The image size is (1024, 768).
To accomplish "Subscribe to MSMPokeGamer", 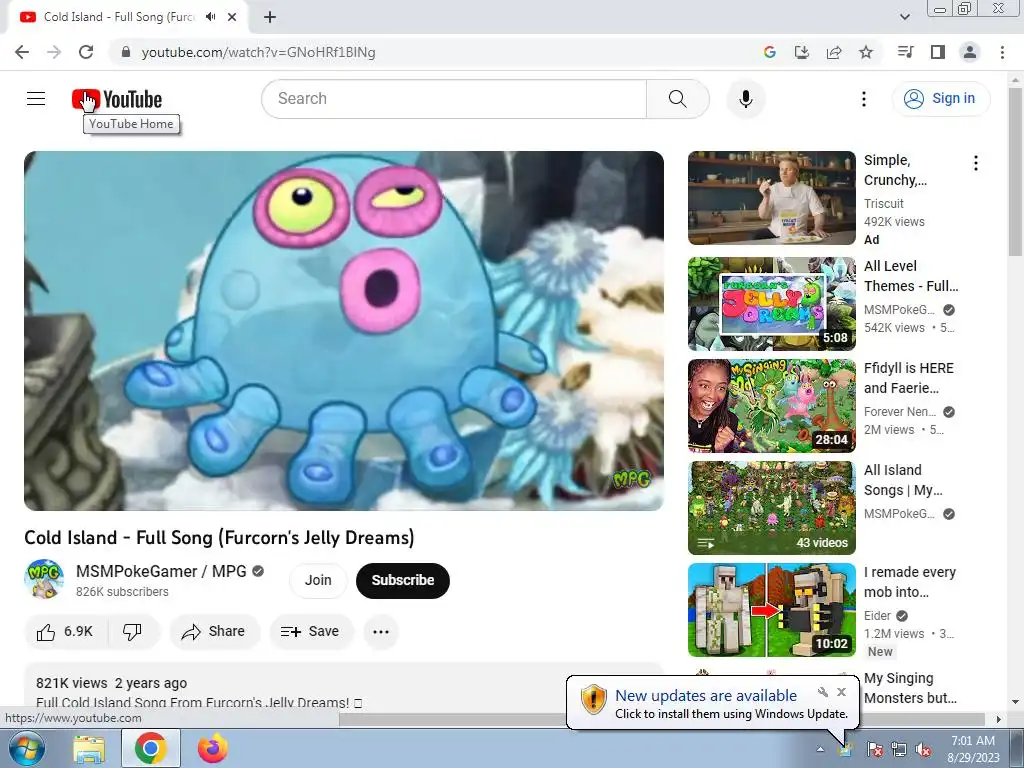I will coord(402,580).
